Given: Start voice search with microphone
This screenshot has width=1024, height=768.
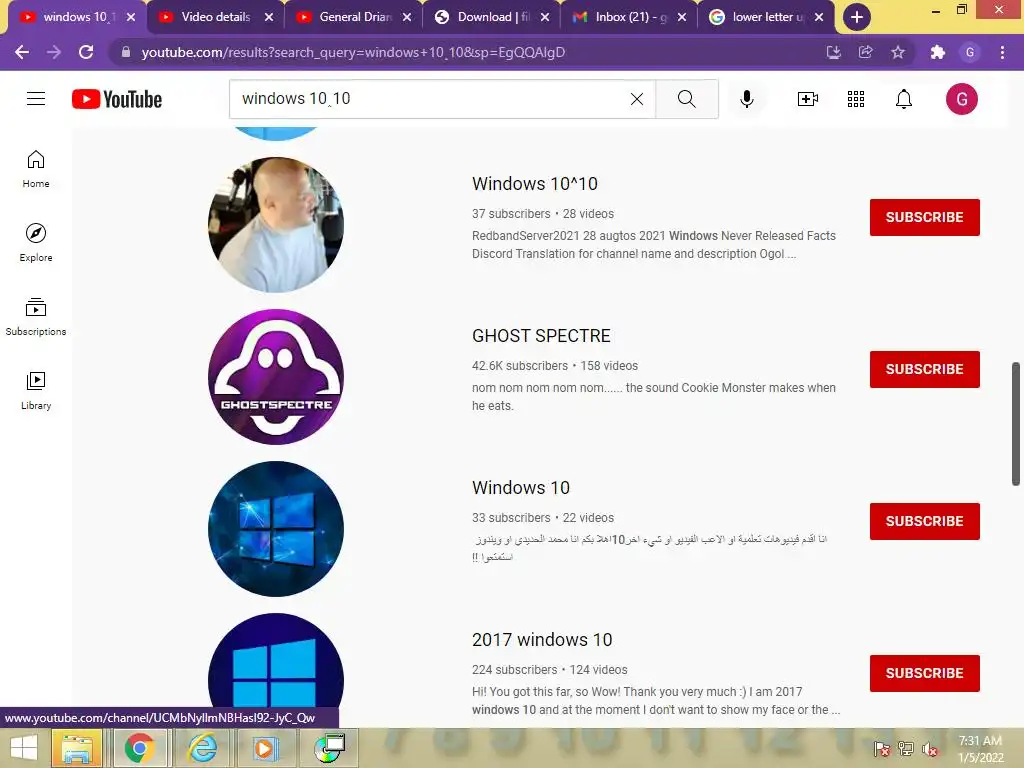Looking at the screenshot, I should [746, 99].
